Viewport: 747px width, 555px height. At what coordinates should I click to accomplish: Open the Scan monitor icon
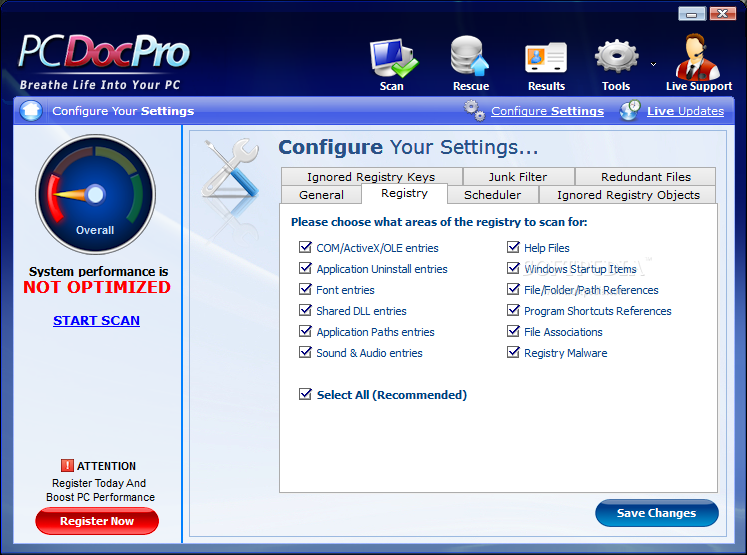point(394,58)
